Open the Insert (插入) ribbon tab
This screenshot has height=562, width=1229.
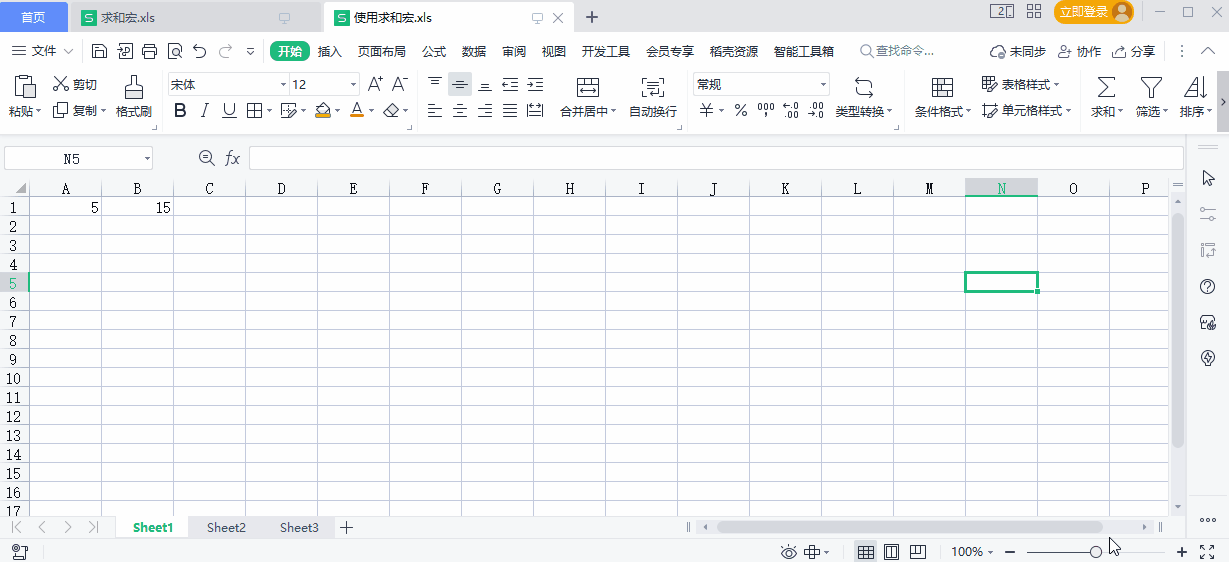click(330, 52)
